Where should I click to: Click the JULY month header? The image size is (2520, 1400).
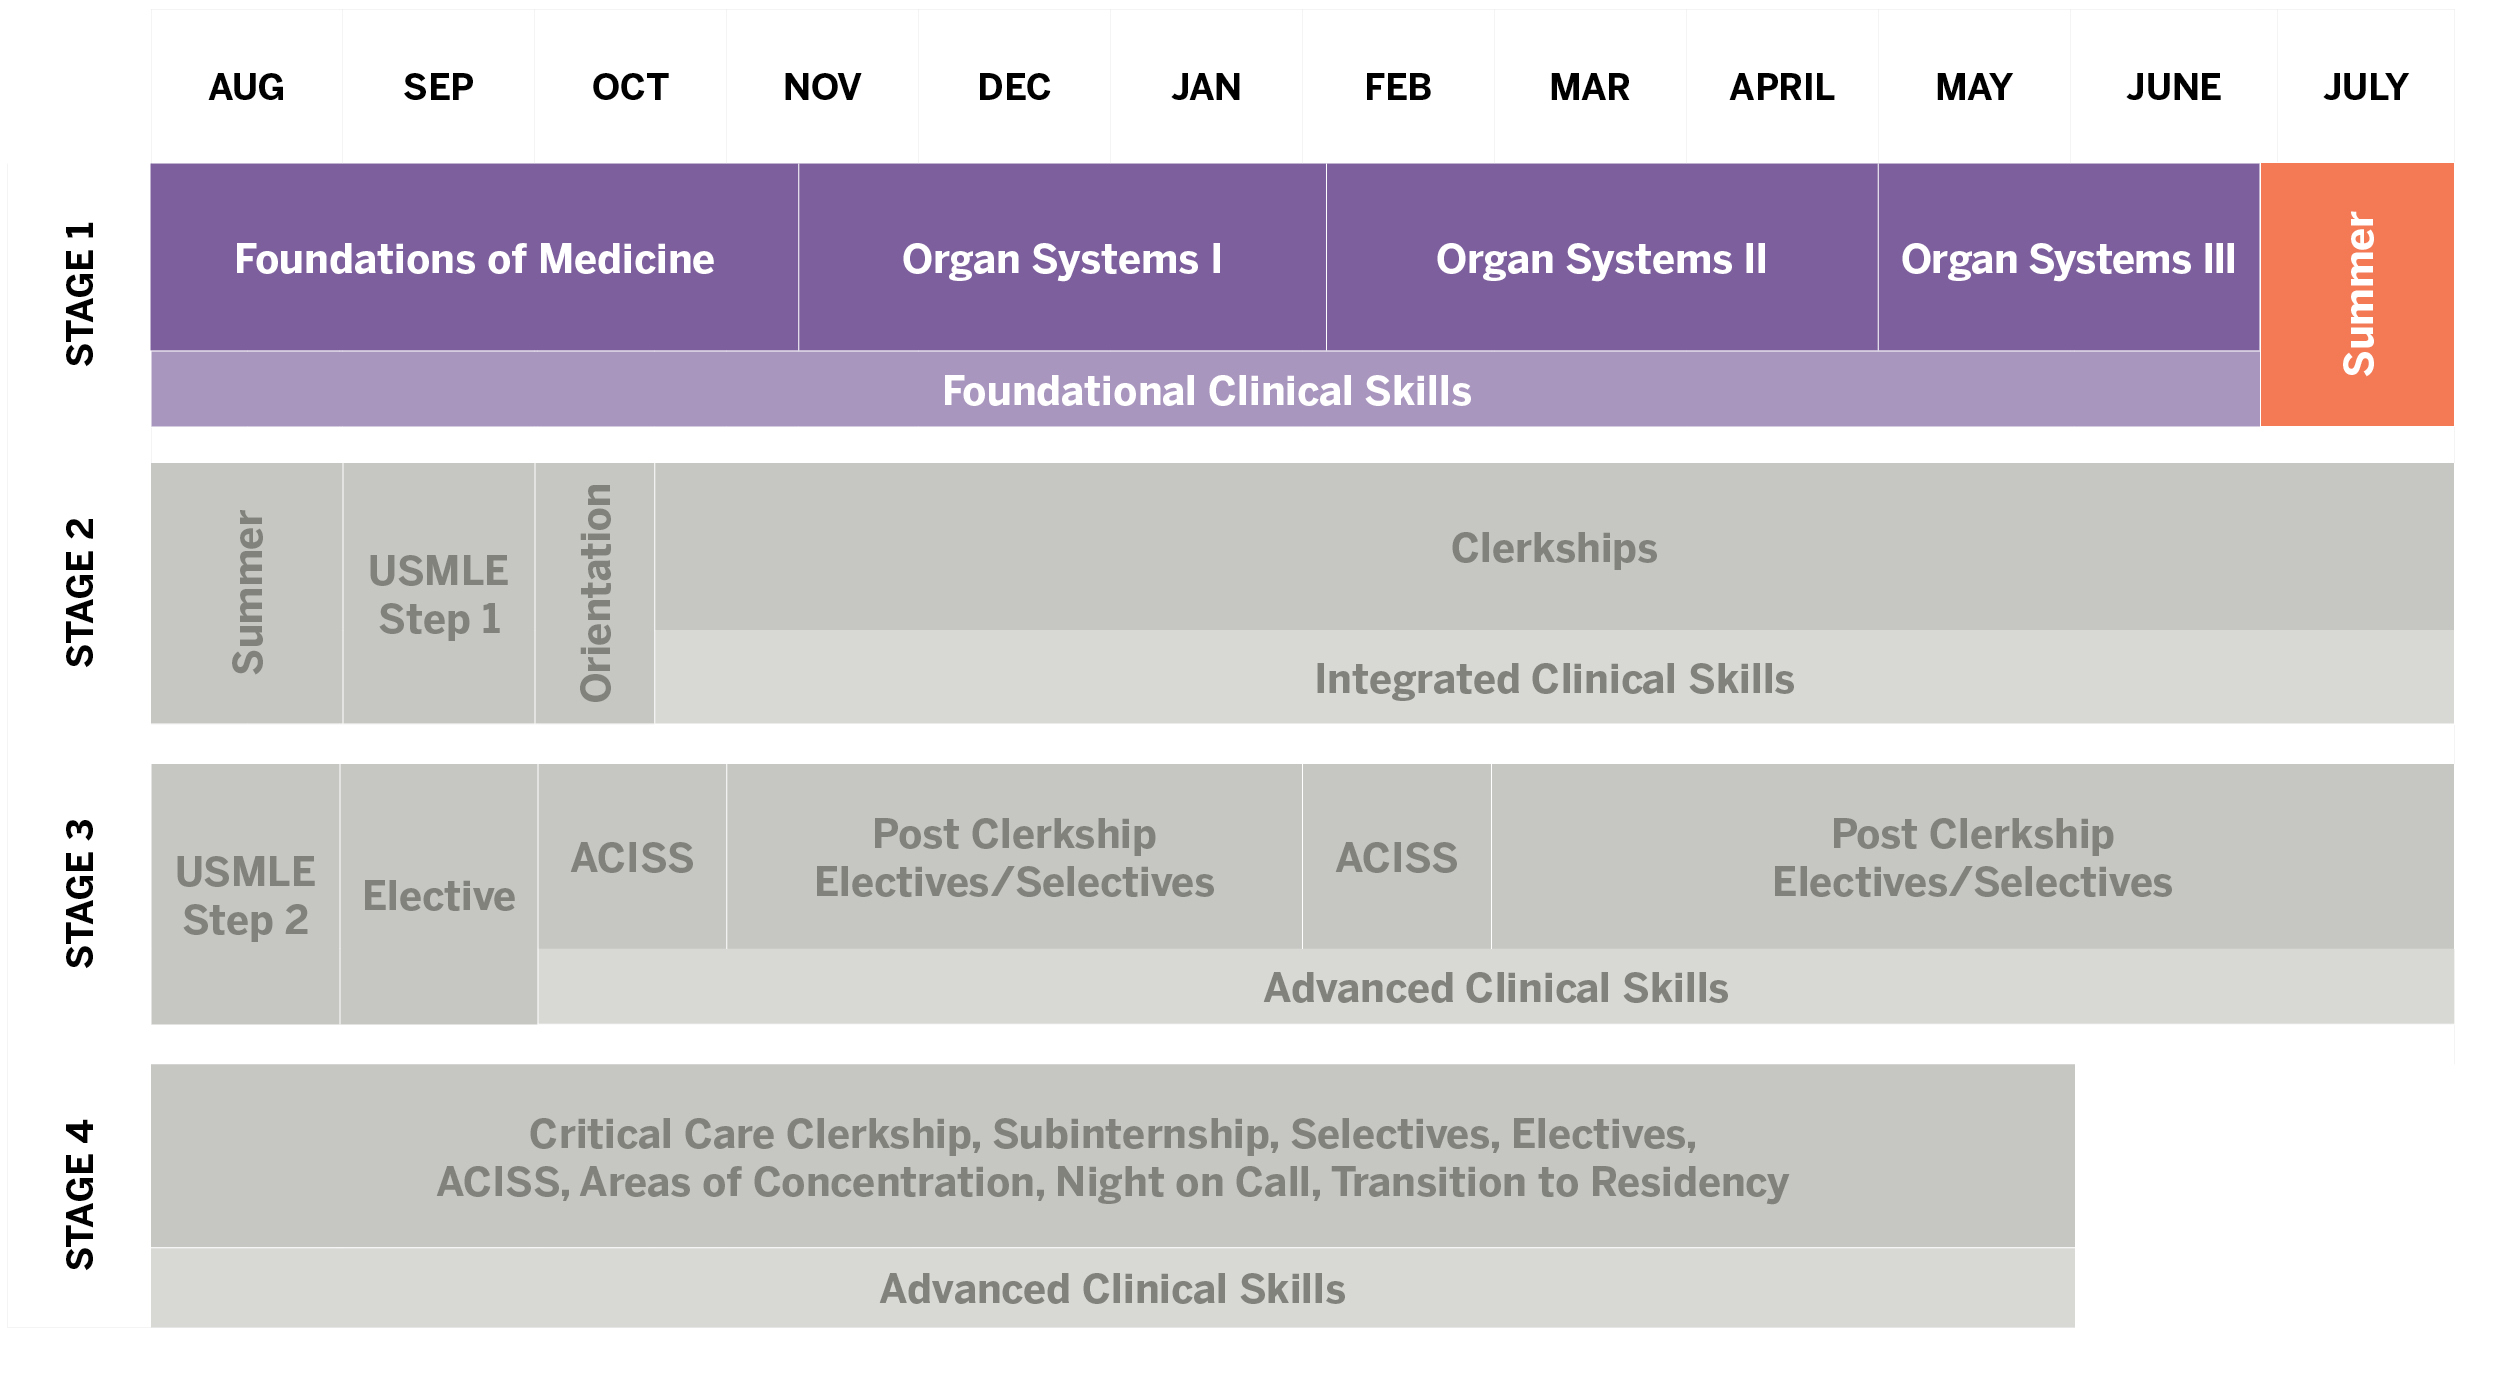pos(2365,87)
